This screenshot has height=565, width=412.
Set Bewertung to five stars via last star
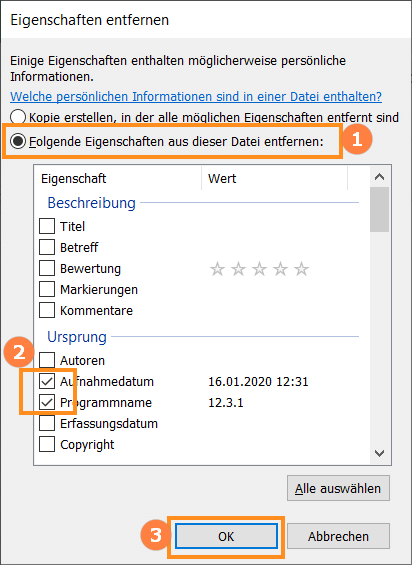click(301, 269)
